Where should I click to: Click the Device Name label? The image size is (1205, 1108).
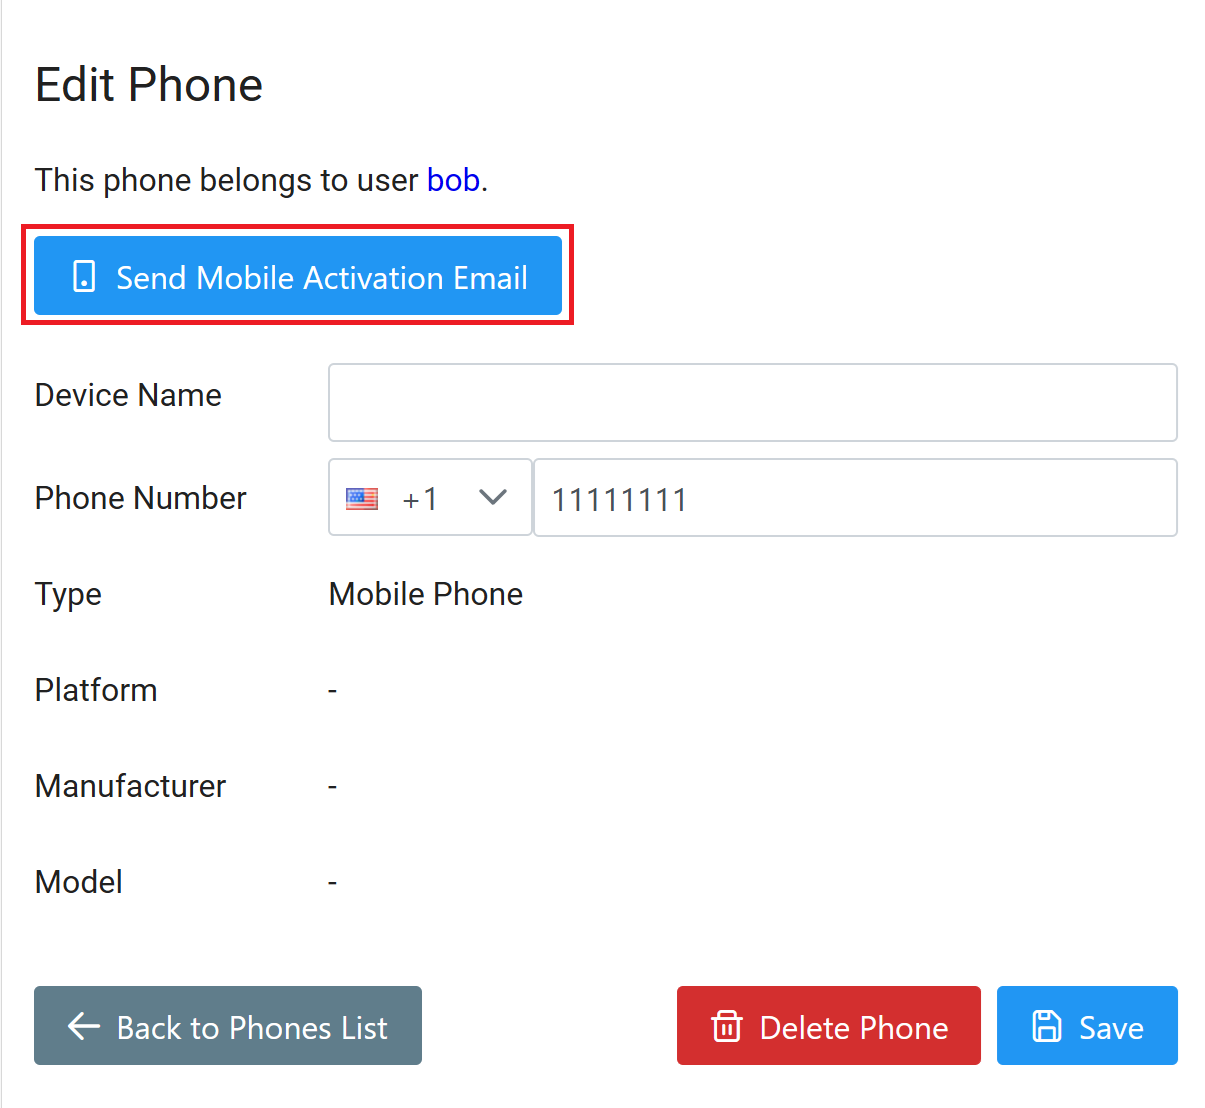128,395
